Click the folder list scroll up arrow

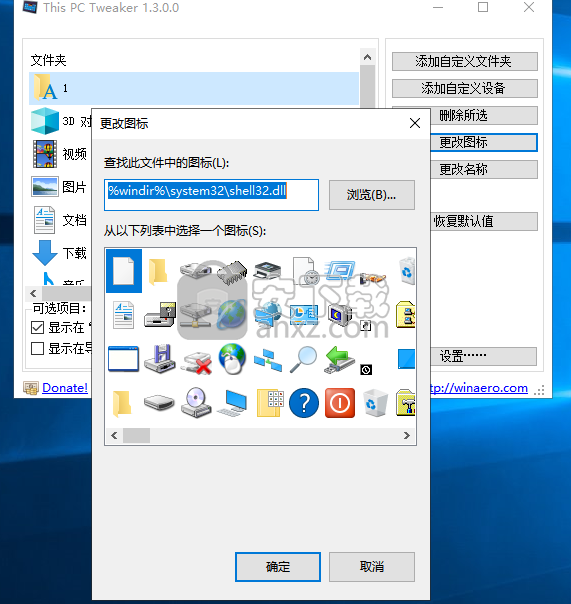click(x=368, y=57)
